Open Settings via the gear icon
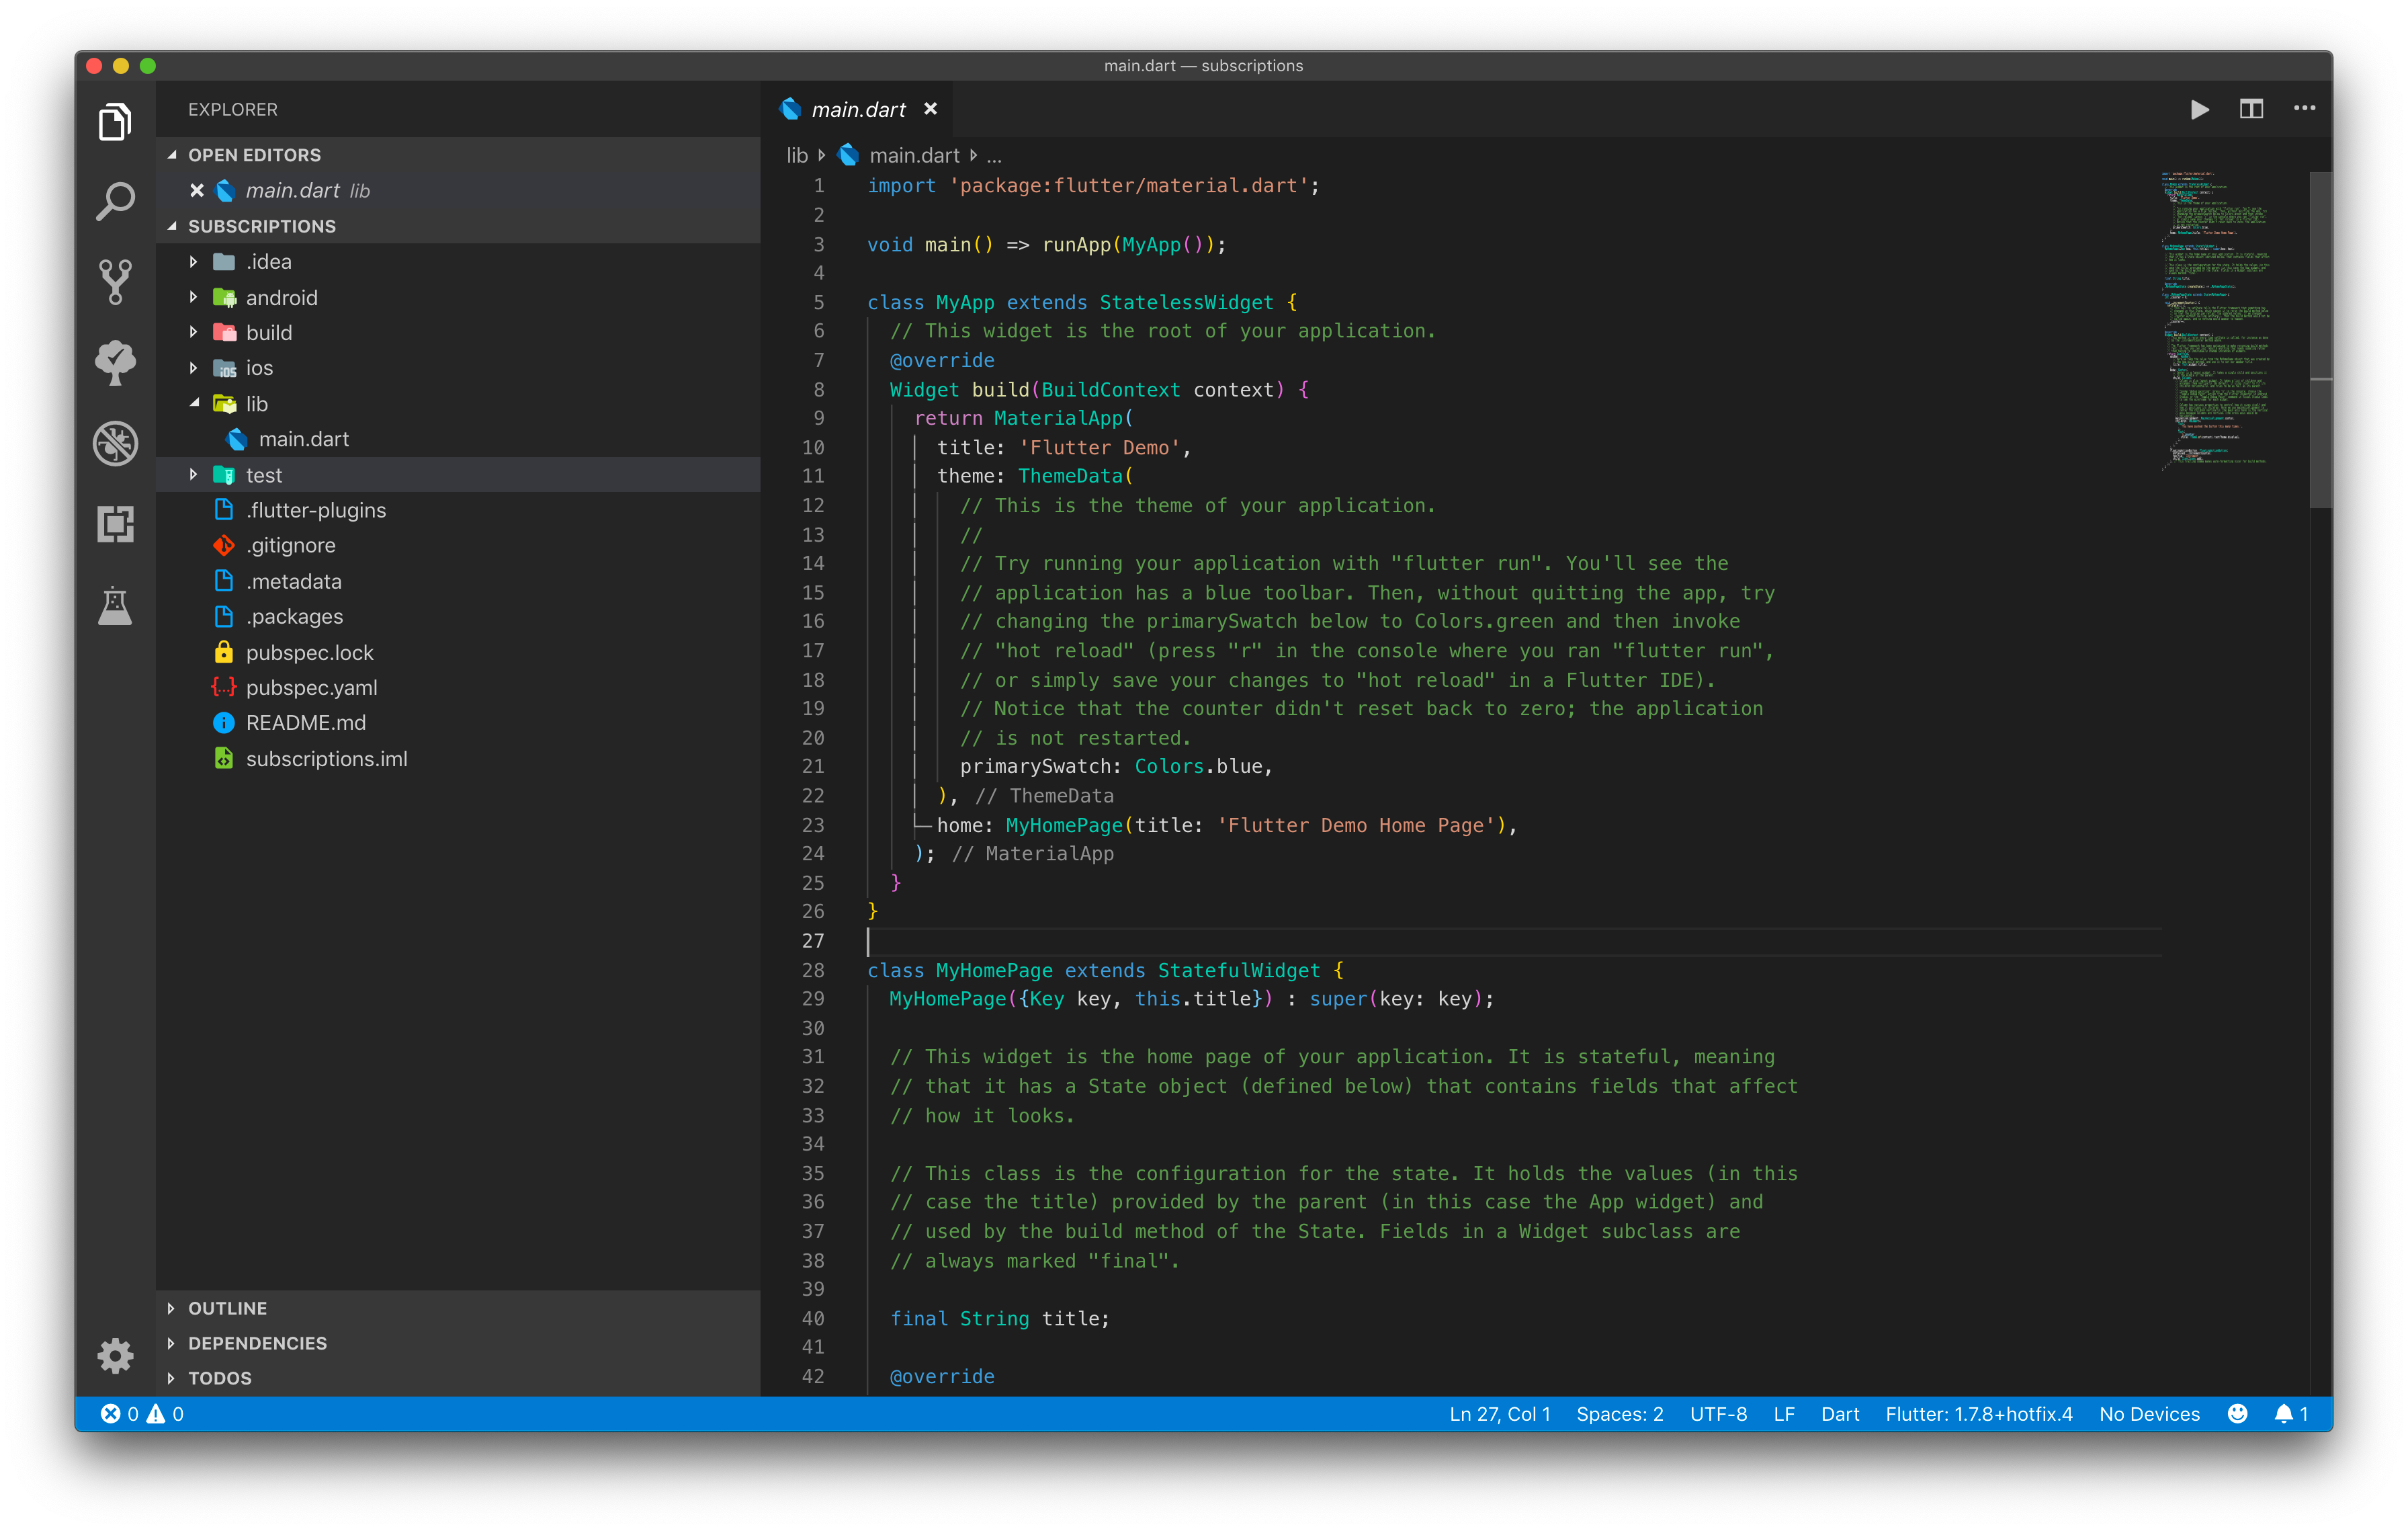 pyautogui.click(x=115, y=1356)
